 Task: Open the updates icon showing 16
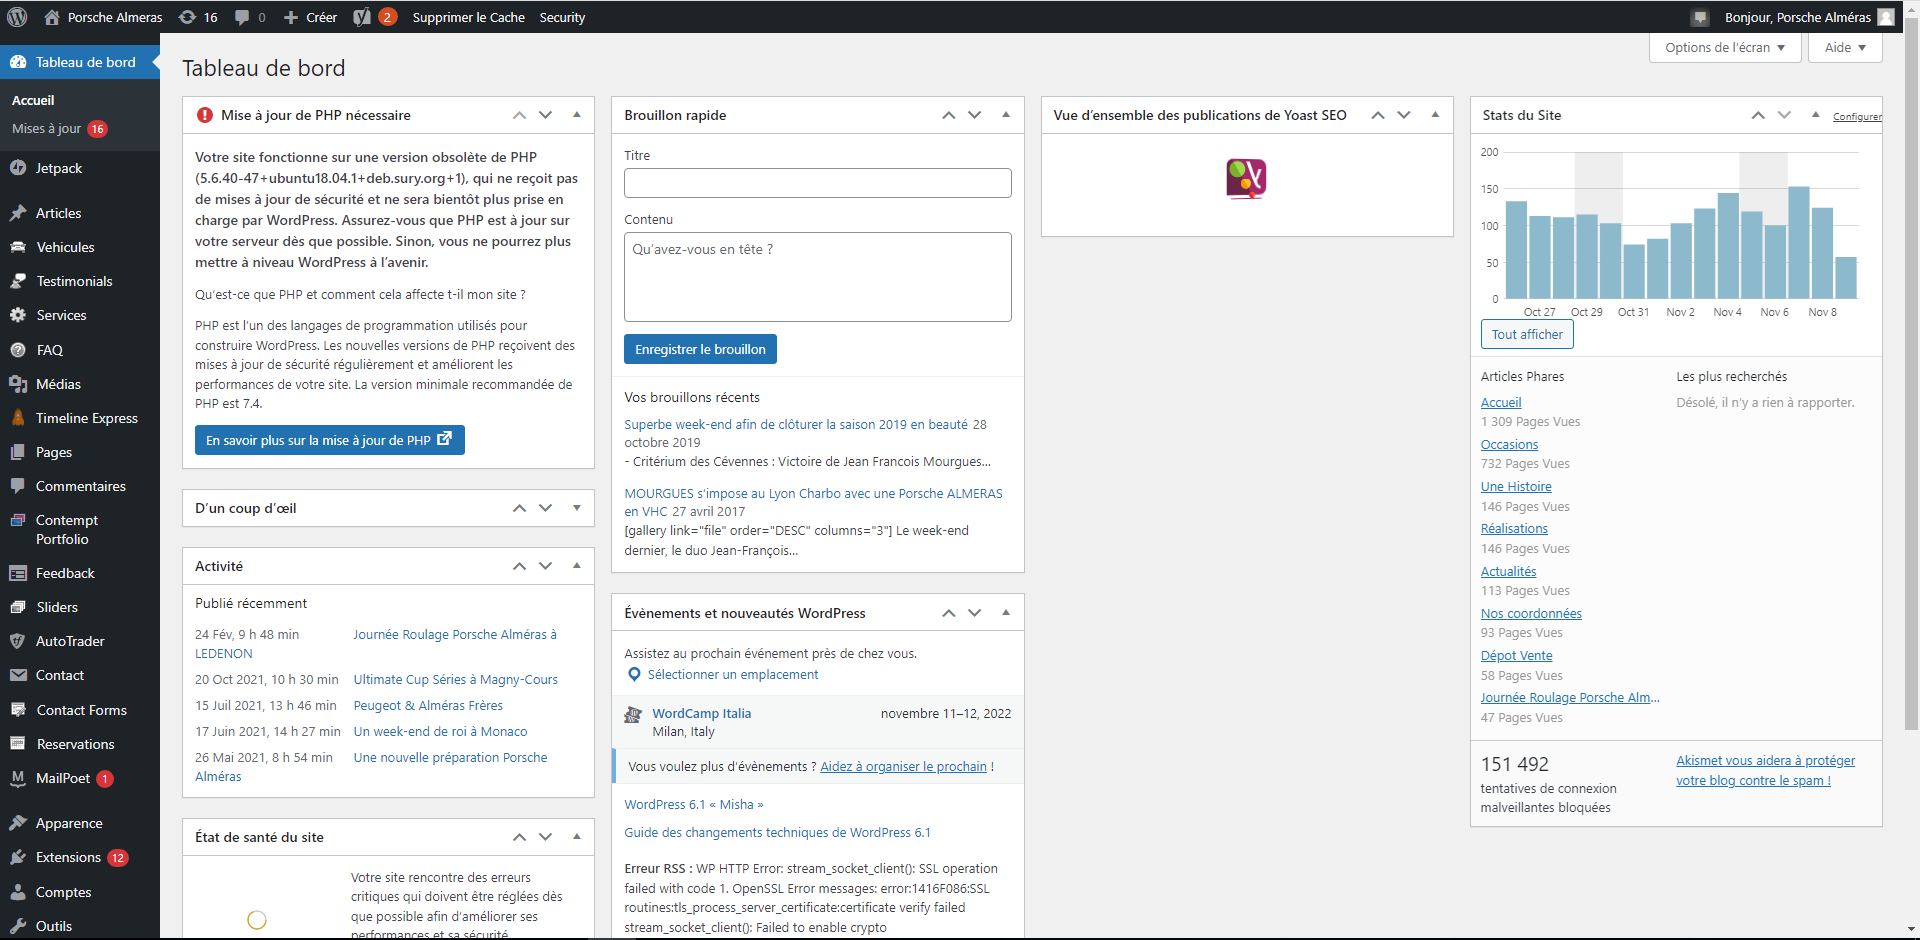click(x=198, y=17)
